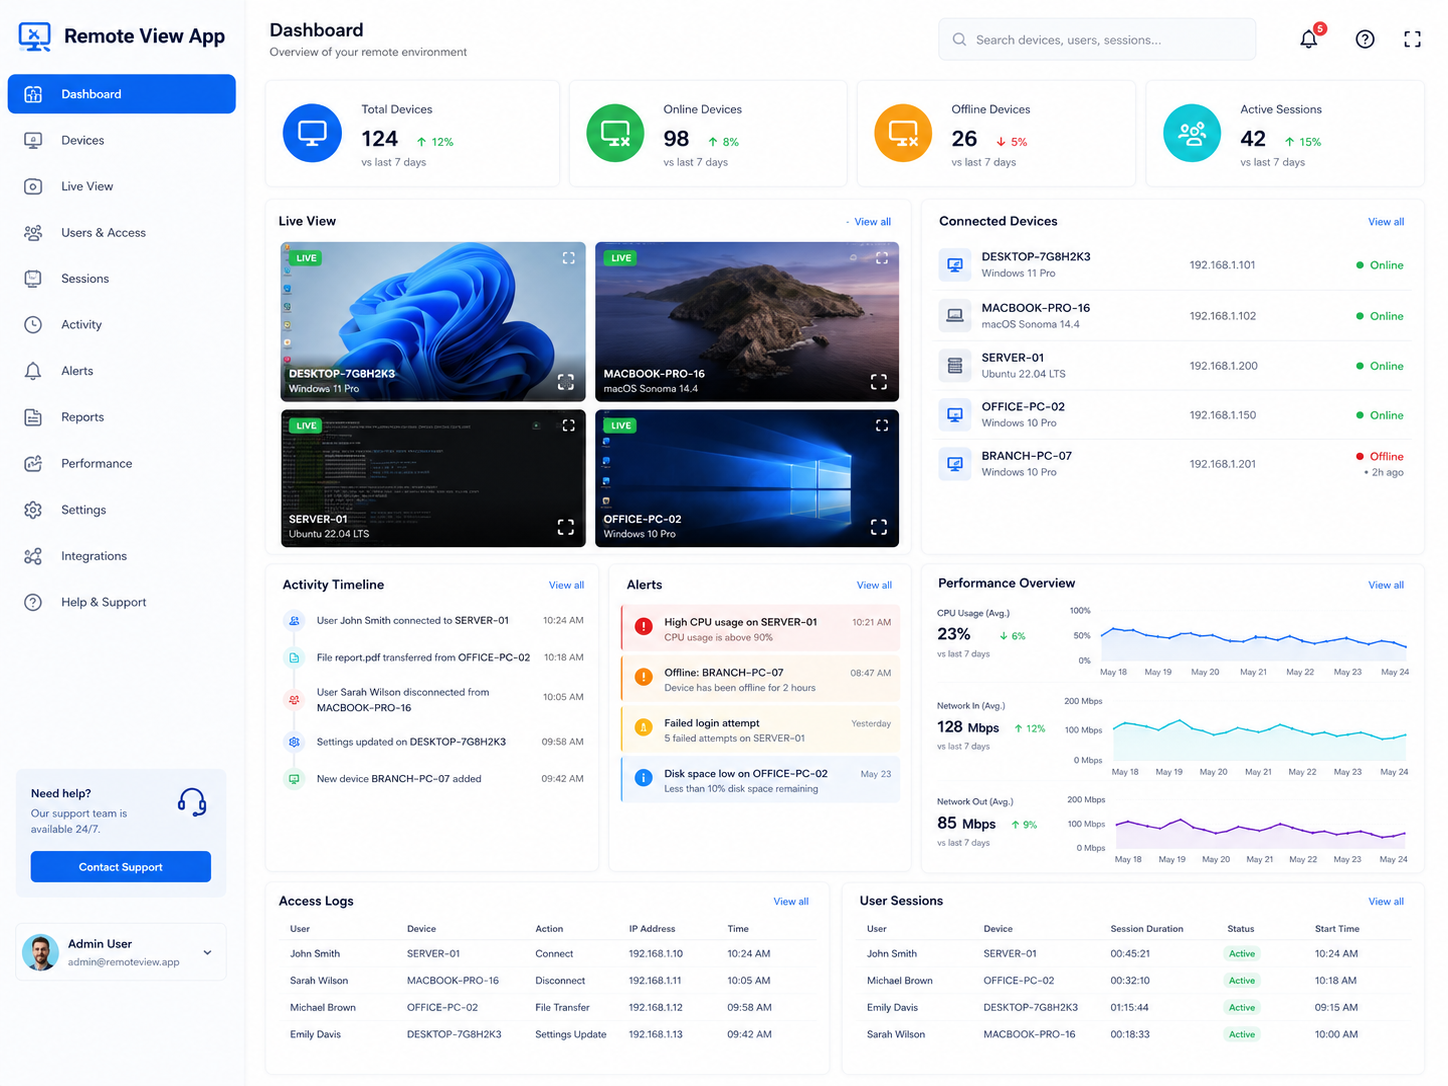The width and height of the screenshot is (1448, 1086).
Task: Click the monitor icon for BRANCH-PC-07
Action: [955, 464]
